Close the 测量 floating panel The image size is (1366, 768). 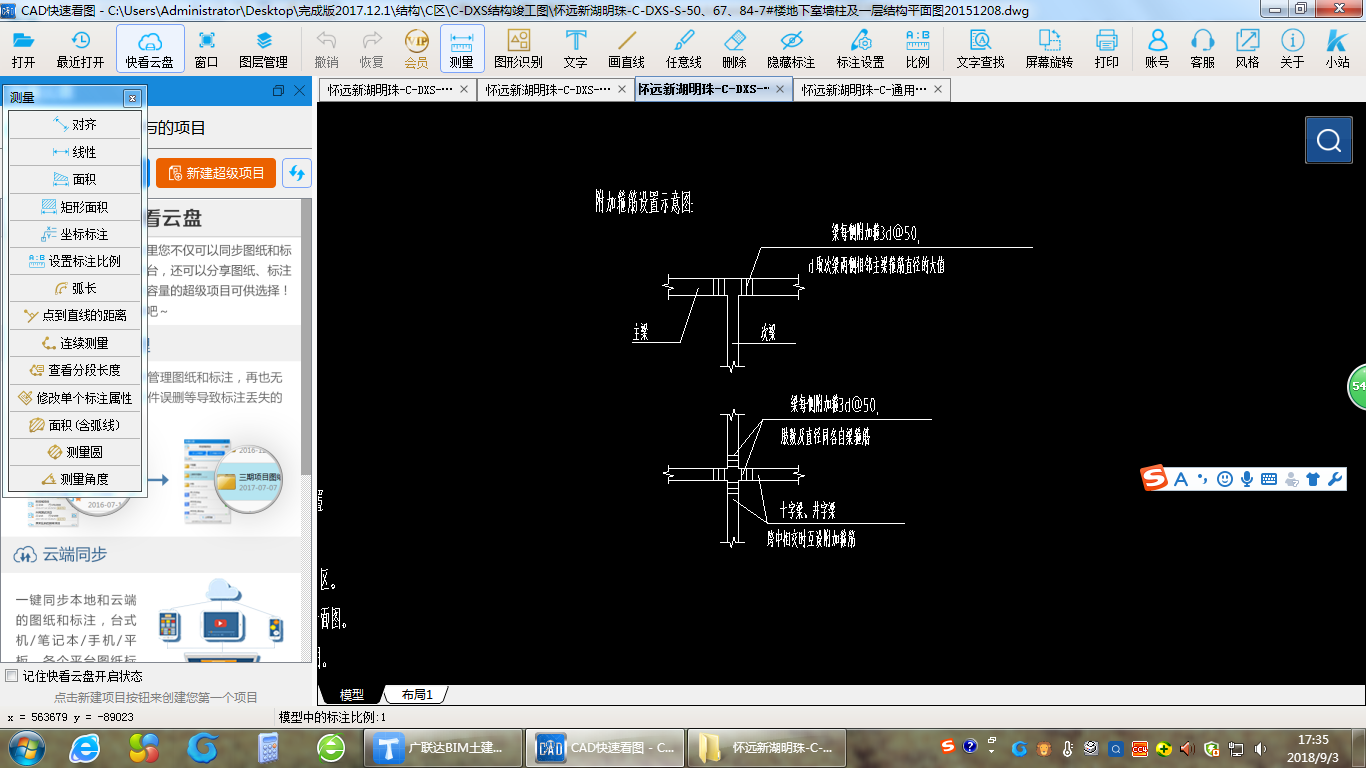point(132,98)
